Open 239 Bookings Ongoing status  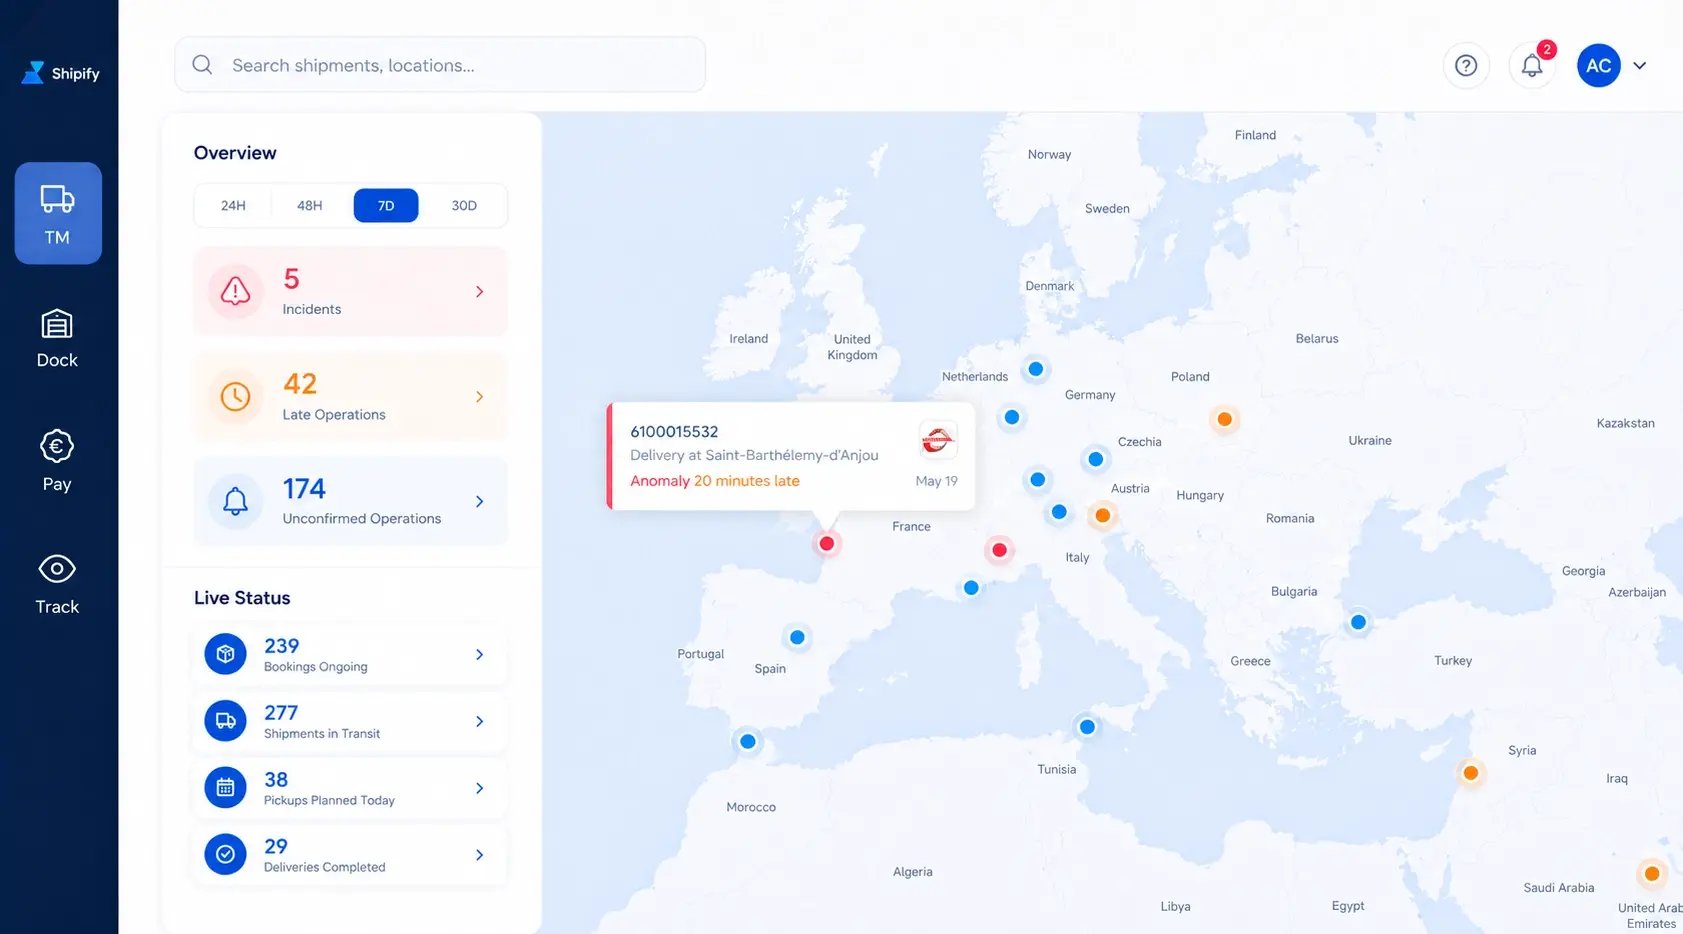(x=350, y=654)
